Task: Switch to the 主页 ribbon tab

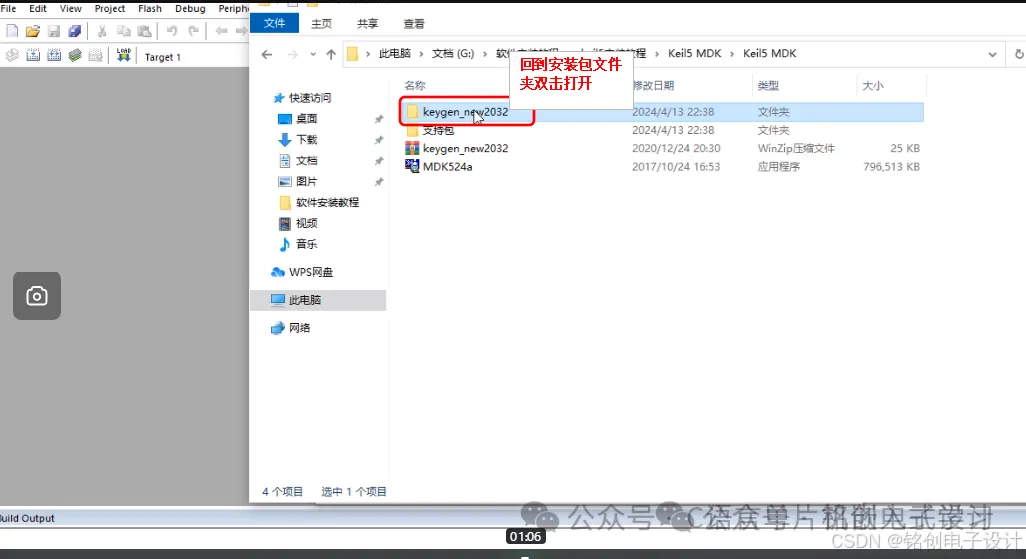Action: pos(321,24)
